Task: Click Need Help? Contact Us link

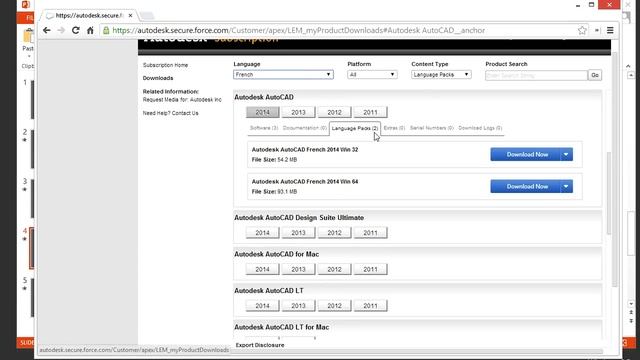Action: pos(171,113)
